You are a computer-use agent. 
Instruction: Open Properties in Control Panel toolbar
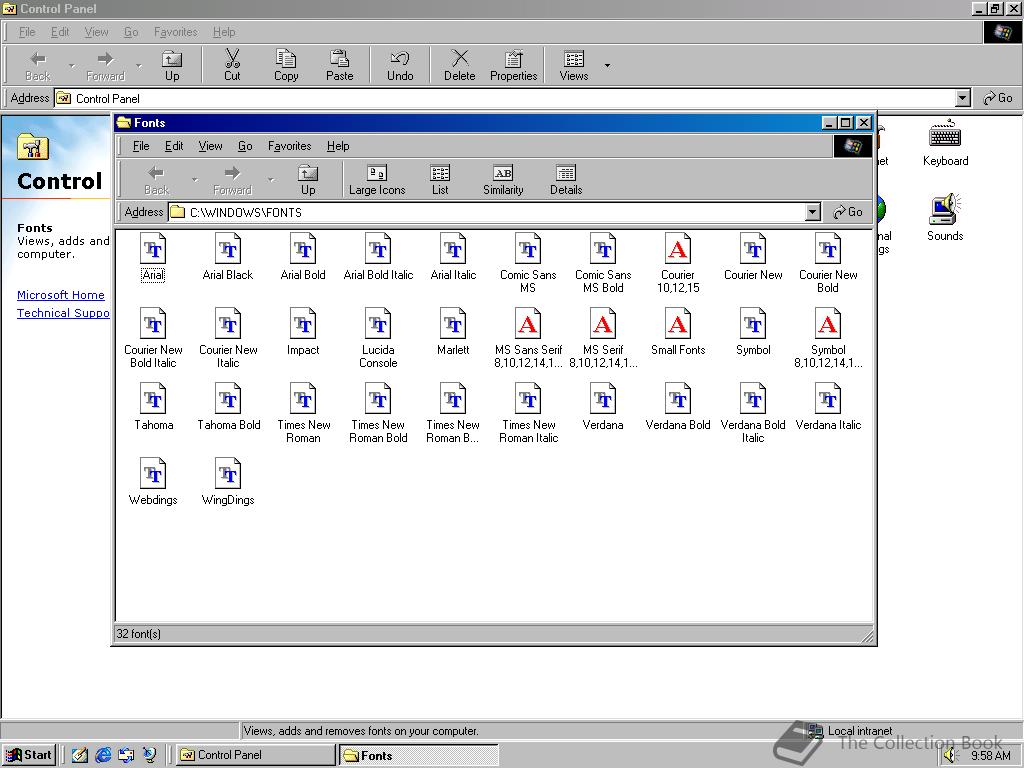click(x=513, y=65)
